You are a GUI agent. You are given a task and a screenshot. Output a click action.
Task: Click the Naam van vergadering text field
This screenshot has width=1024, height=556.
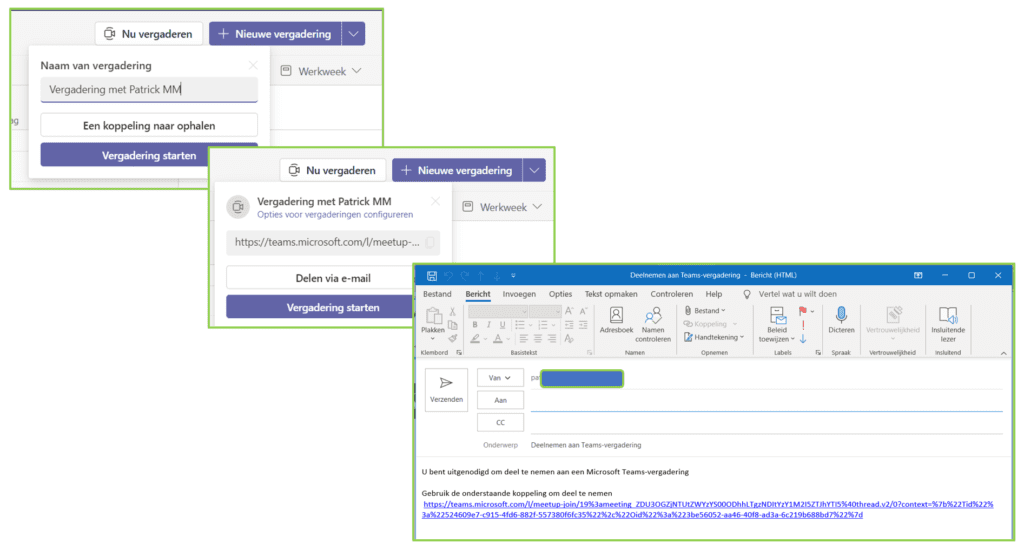pyautogui.click(x=149, y=90)
